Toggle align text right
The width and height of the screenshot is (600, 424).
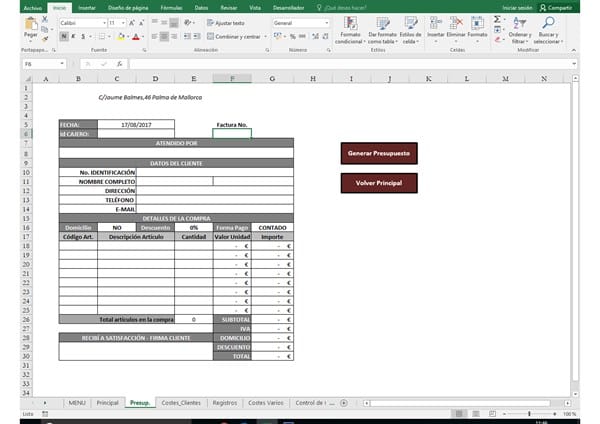pos(174,36)
